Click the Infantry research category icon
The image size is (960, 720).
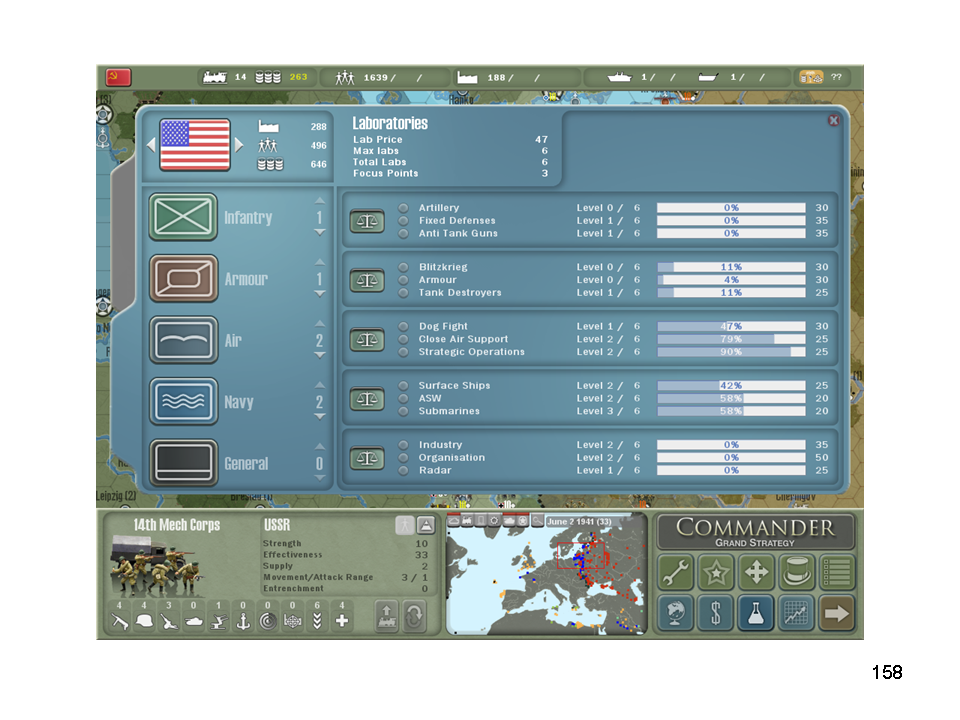pyautogui.click(x=183, y=217)
